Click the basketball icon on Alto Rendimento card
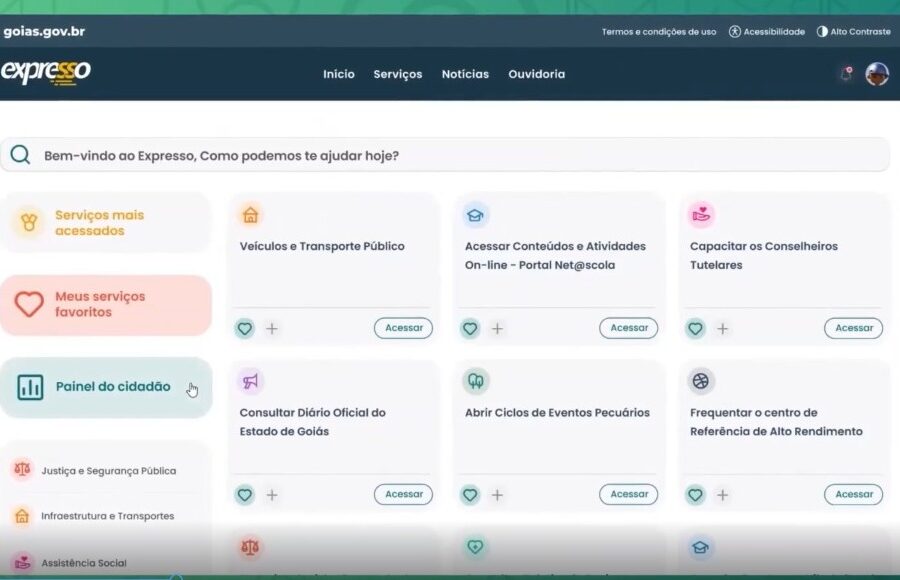Image resolution: width=900 pixels, height=580 pixels. pos(701,381)
